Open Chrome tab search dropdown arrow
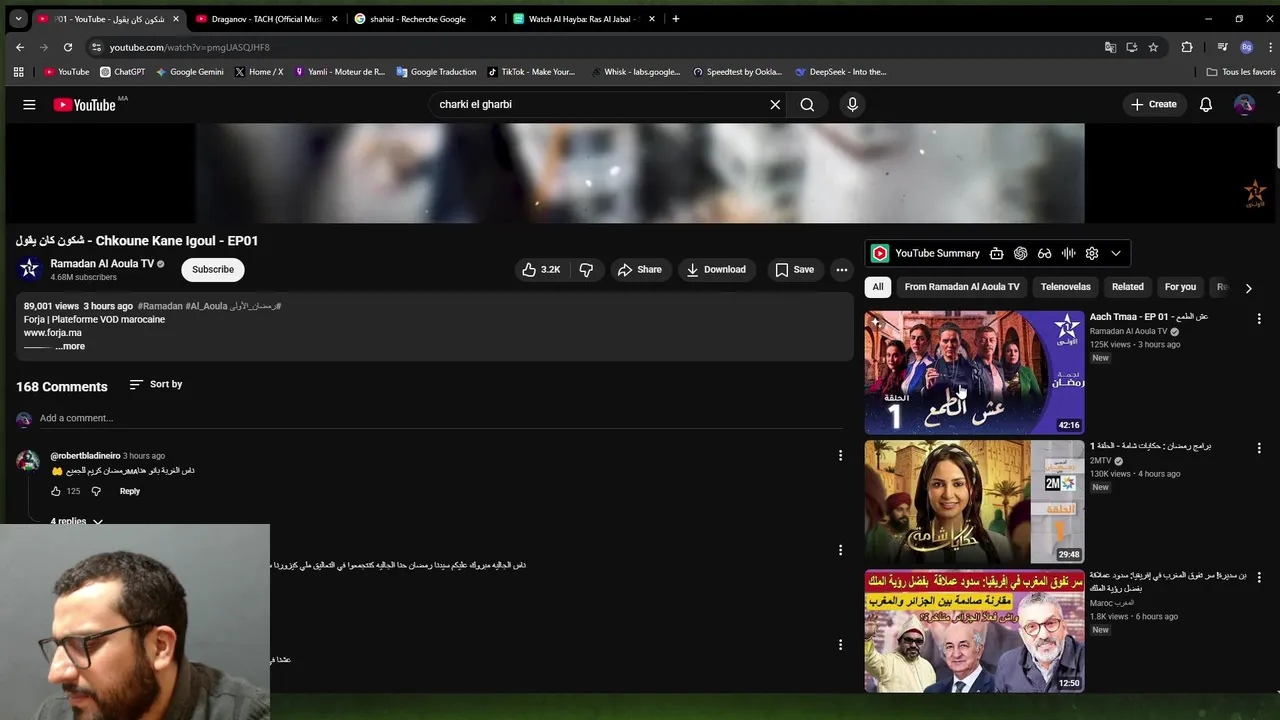The height and width of the screenshot is (720, 1280). (18, 19)
